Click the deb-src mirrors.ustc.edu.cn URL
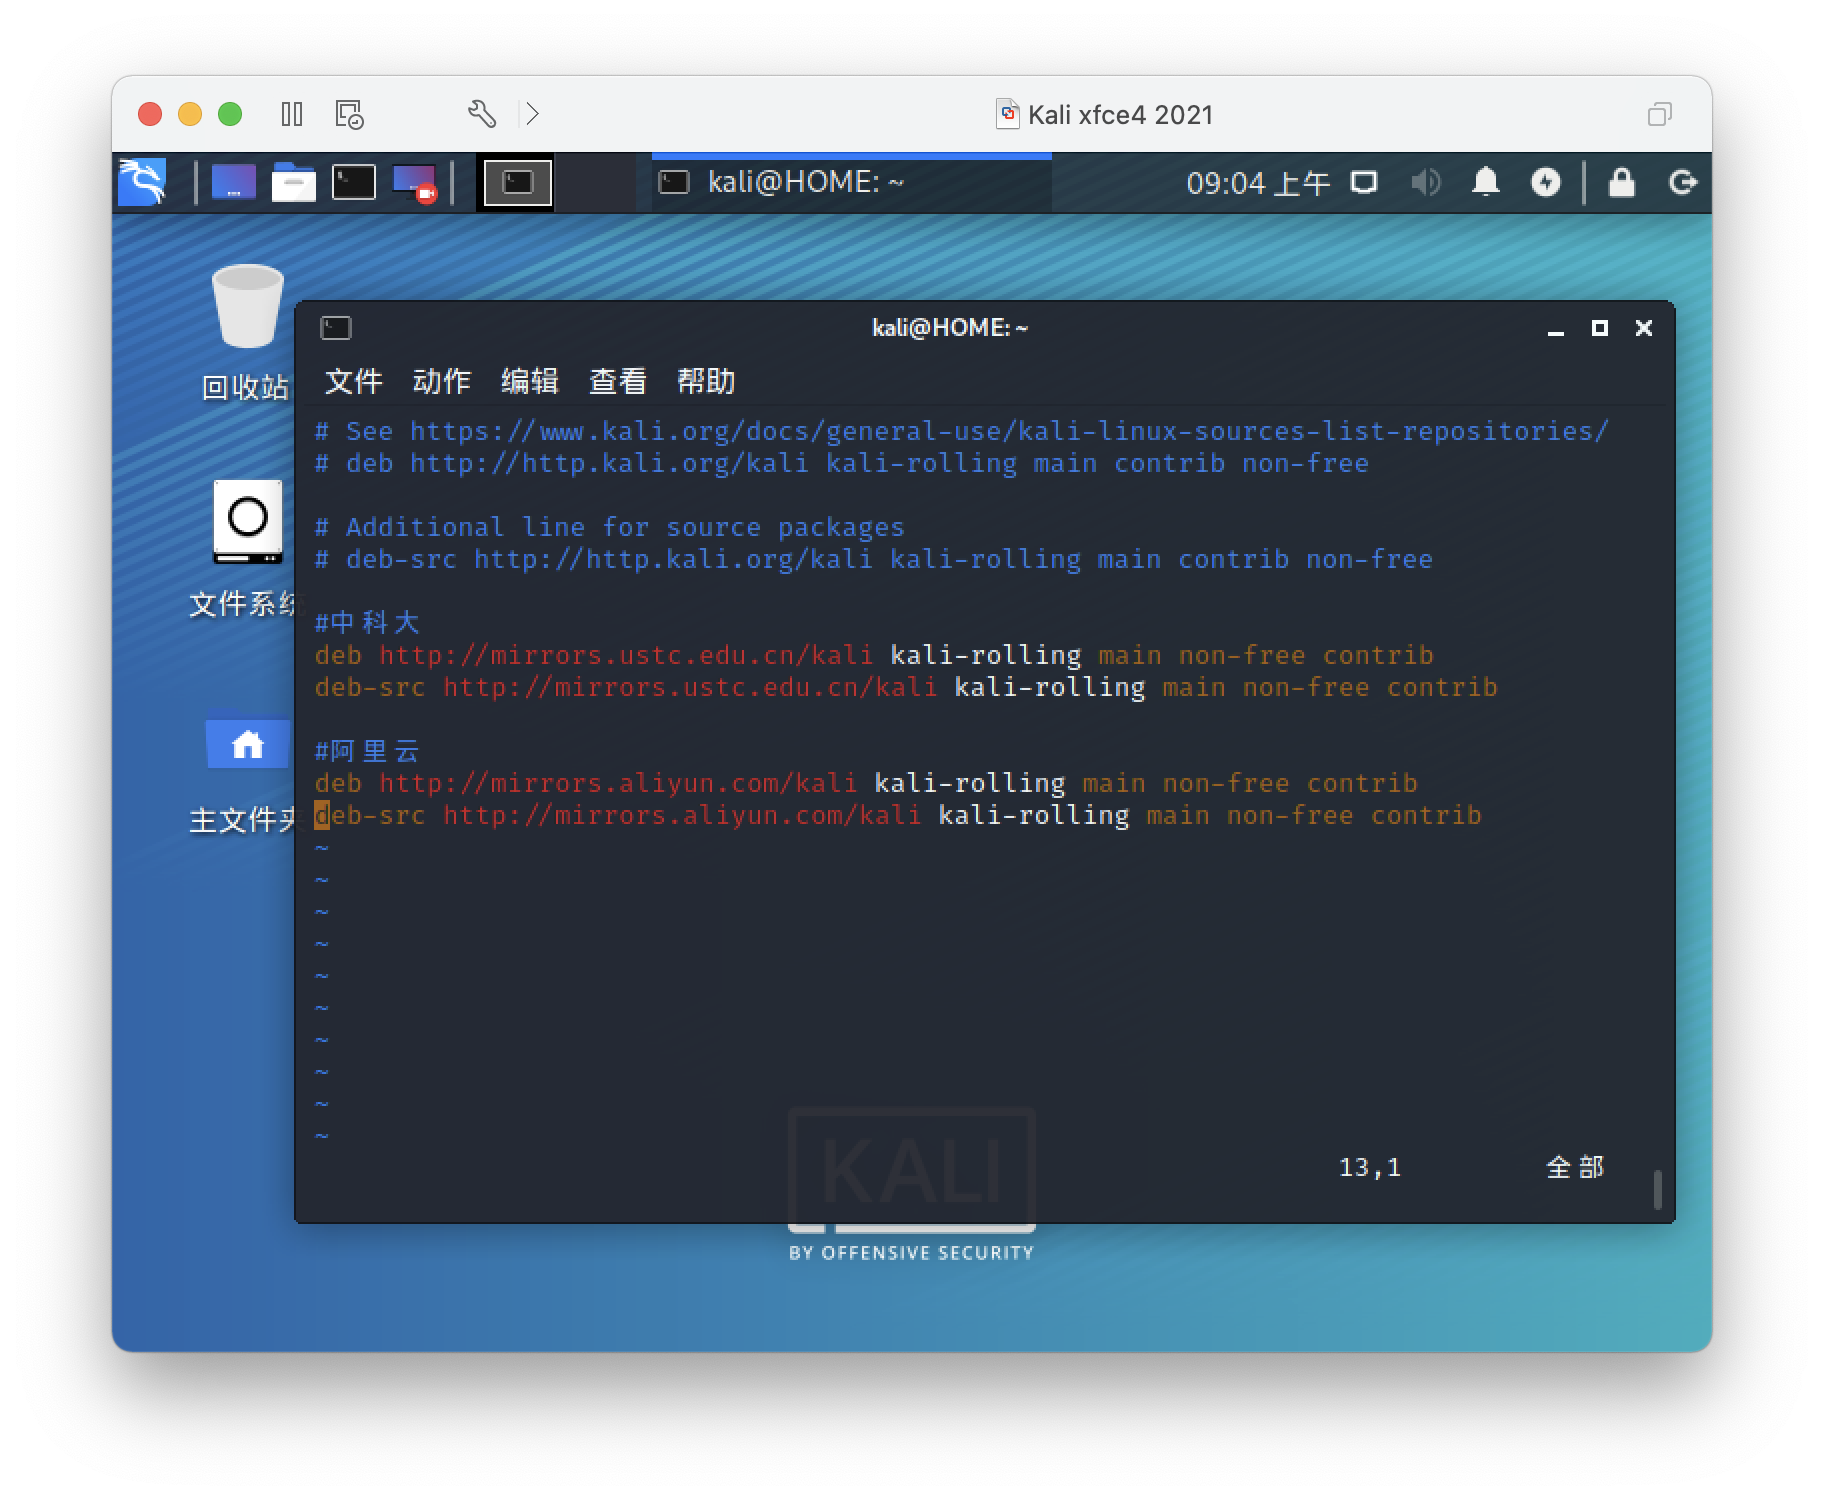Screen dimensions: 1824x1500 point(690,687)
